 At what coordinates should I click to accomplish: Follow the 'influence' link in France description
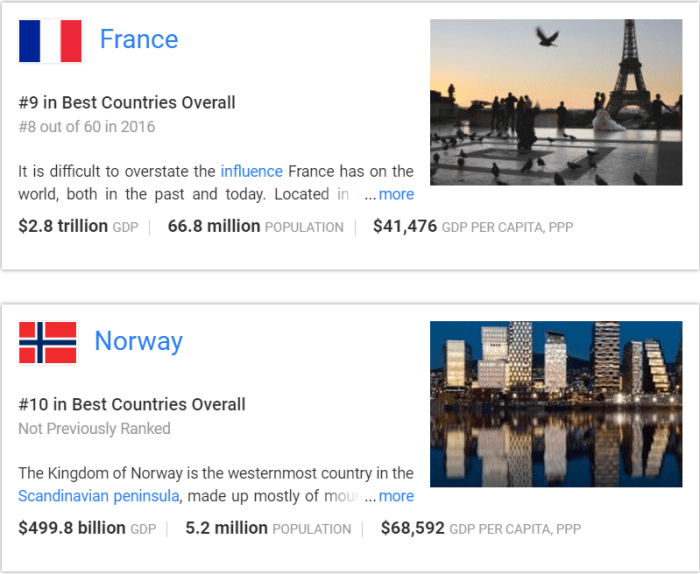(x=252, y=171)
